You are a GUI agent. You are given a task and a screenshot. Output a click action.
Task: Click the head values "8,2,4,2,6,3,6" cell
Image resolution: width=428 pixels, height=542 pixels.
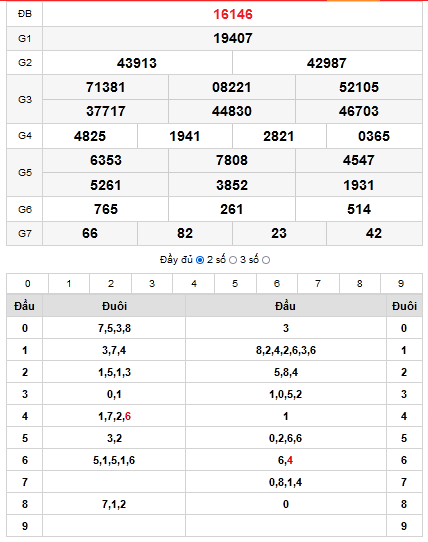286,350
